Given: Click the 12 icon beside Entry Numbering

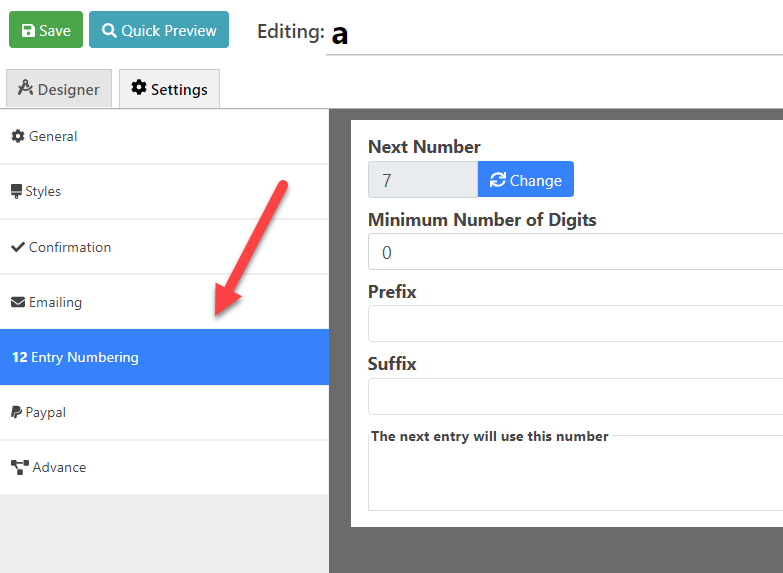Looking at the screenshot, I should 19,357.
